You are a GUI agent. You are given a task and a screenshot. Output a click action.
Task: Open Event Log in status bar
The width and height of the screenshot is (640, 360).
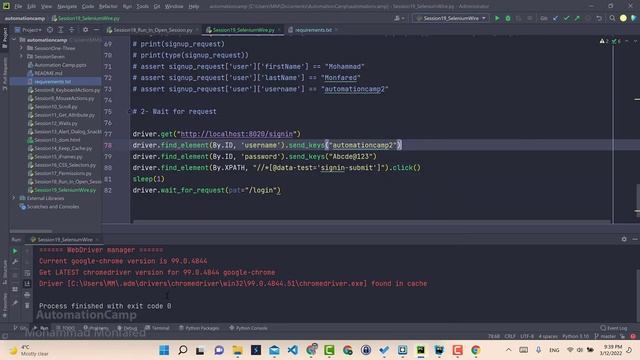614,328
